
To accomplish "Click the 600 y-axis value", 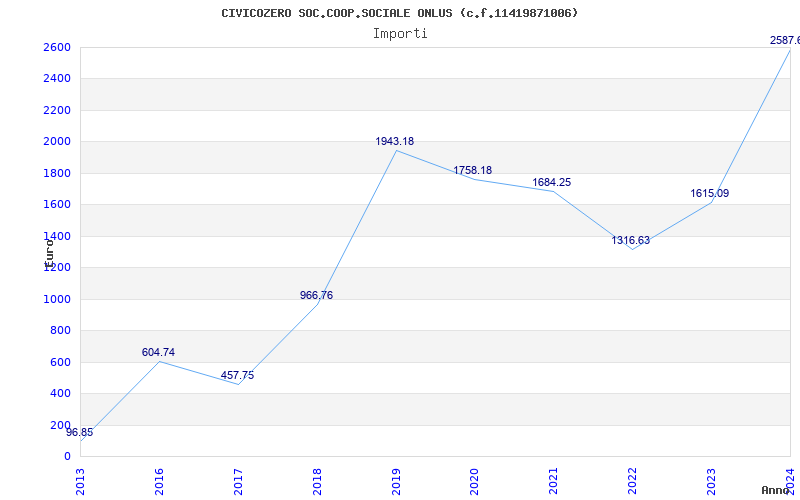I will point(61,362).
